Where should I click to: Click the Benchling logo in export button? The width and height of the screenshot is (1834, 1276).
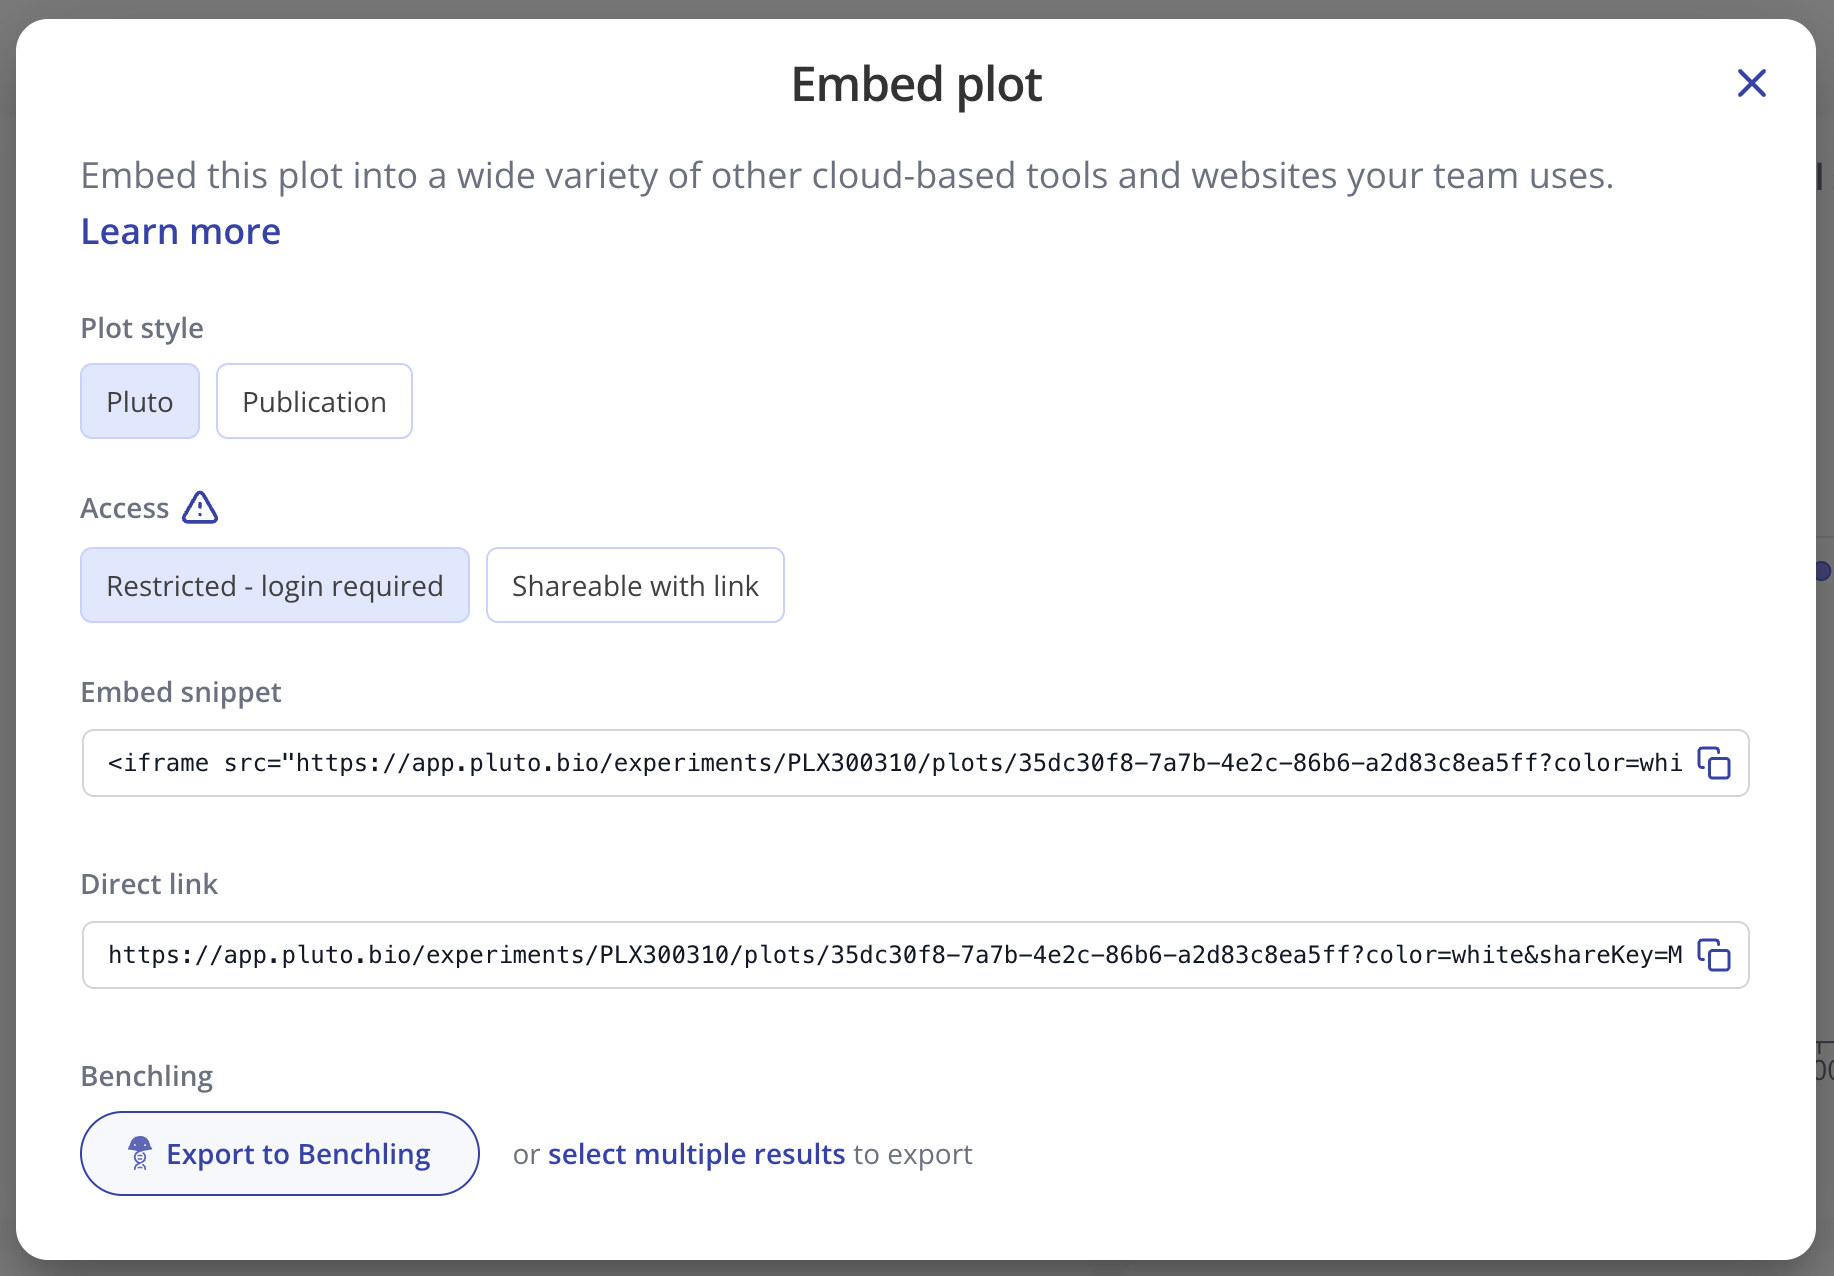coord(140,1153)
